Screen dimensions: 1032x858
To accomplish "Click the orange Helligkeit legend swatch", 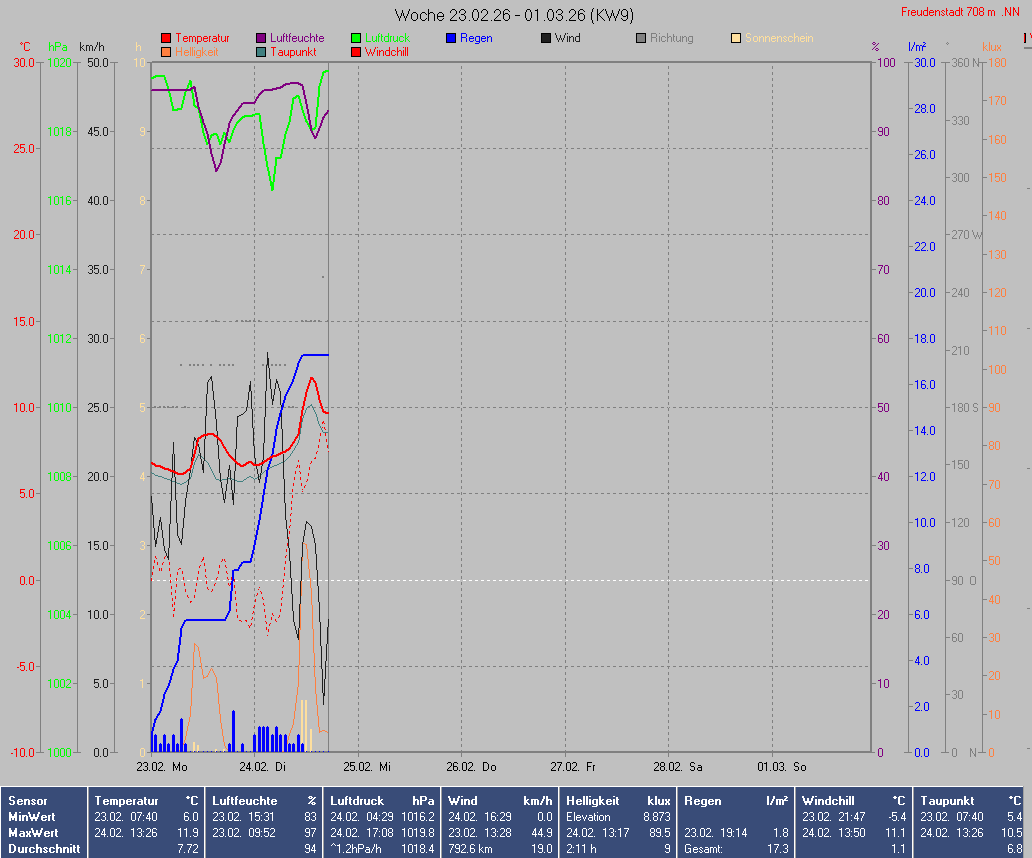I will 166,52.
